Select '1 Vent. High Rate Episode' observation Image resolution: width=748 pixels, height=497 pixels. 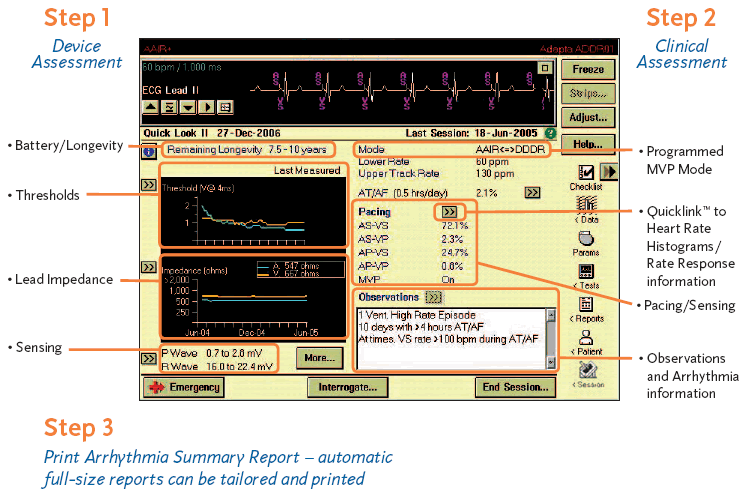click(417, 315)
